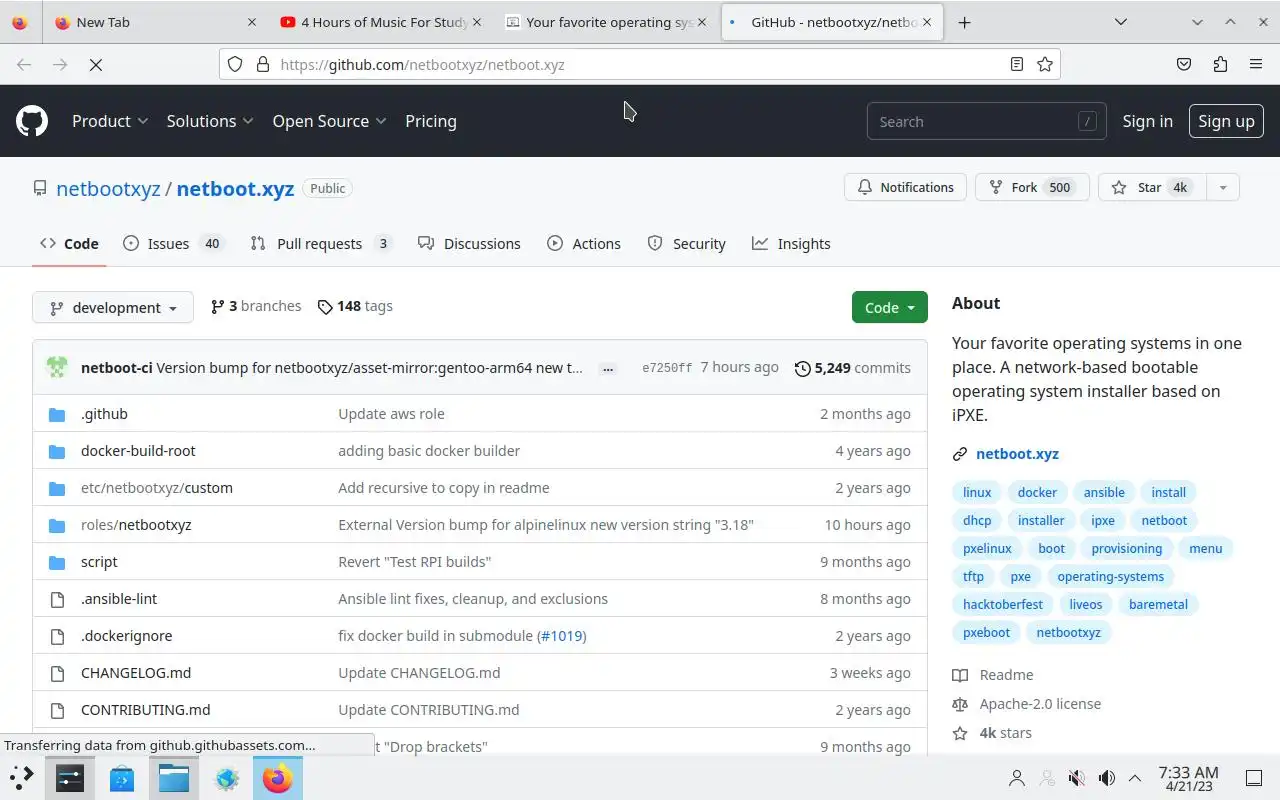Viewport: 1280px width, 800px height.
Task: Click the Sign in link
Action: point(1147,121)
